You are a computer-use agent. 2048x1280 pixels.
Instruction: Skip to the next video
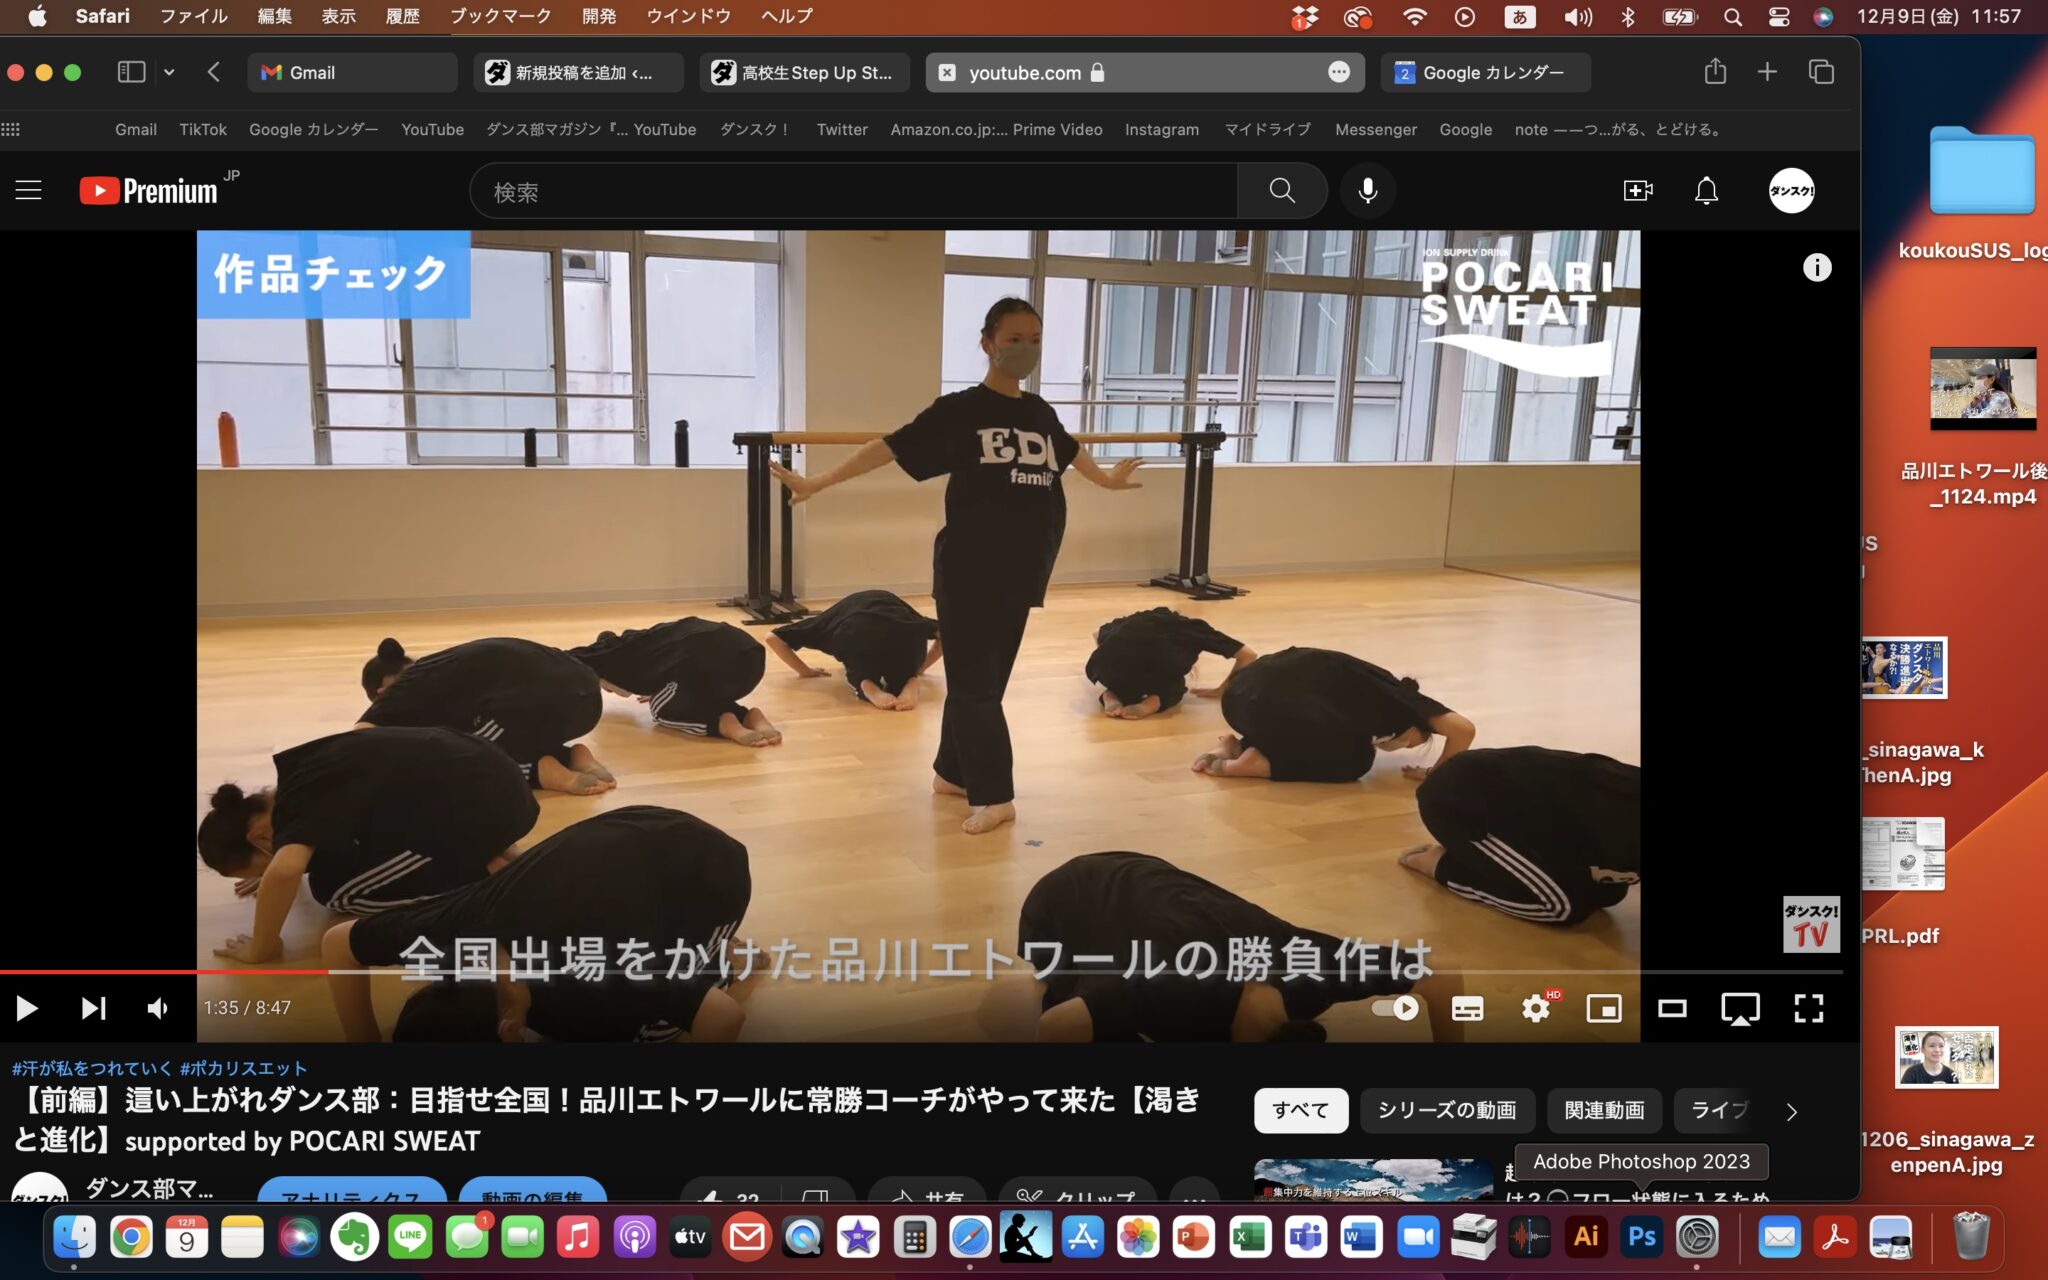[93, 1008]
